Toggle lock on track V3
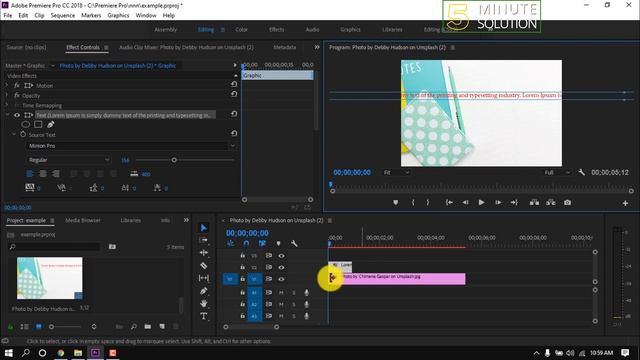The width and height of the screenshot is (640, 360). pyautogui.click(x=242, y=256)
